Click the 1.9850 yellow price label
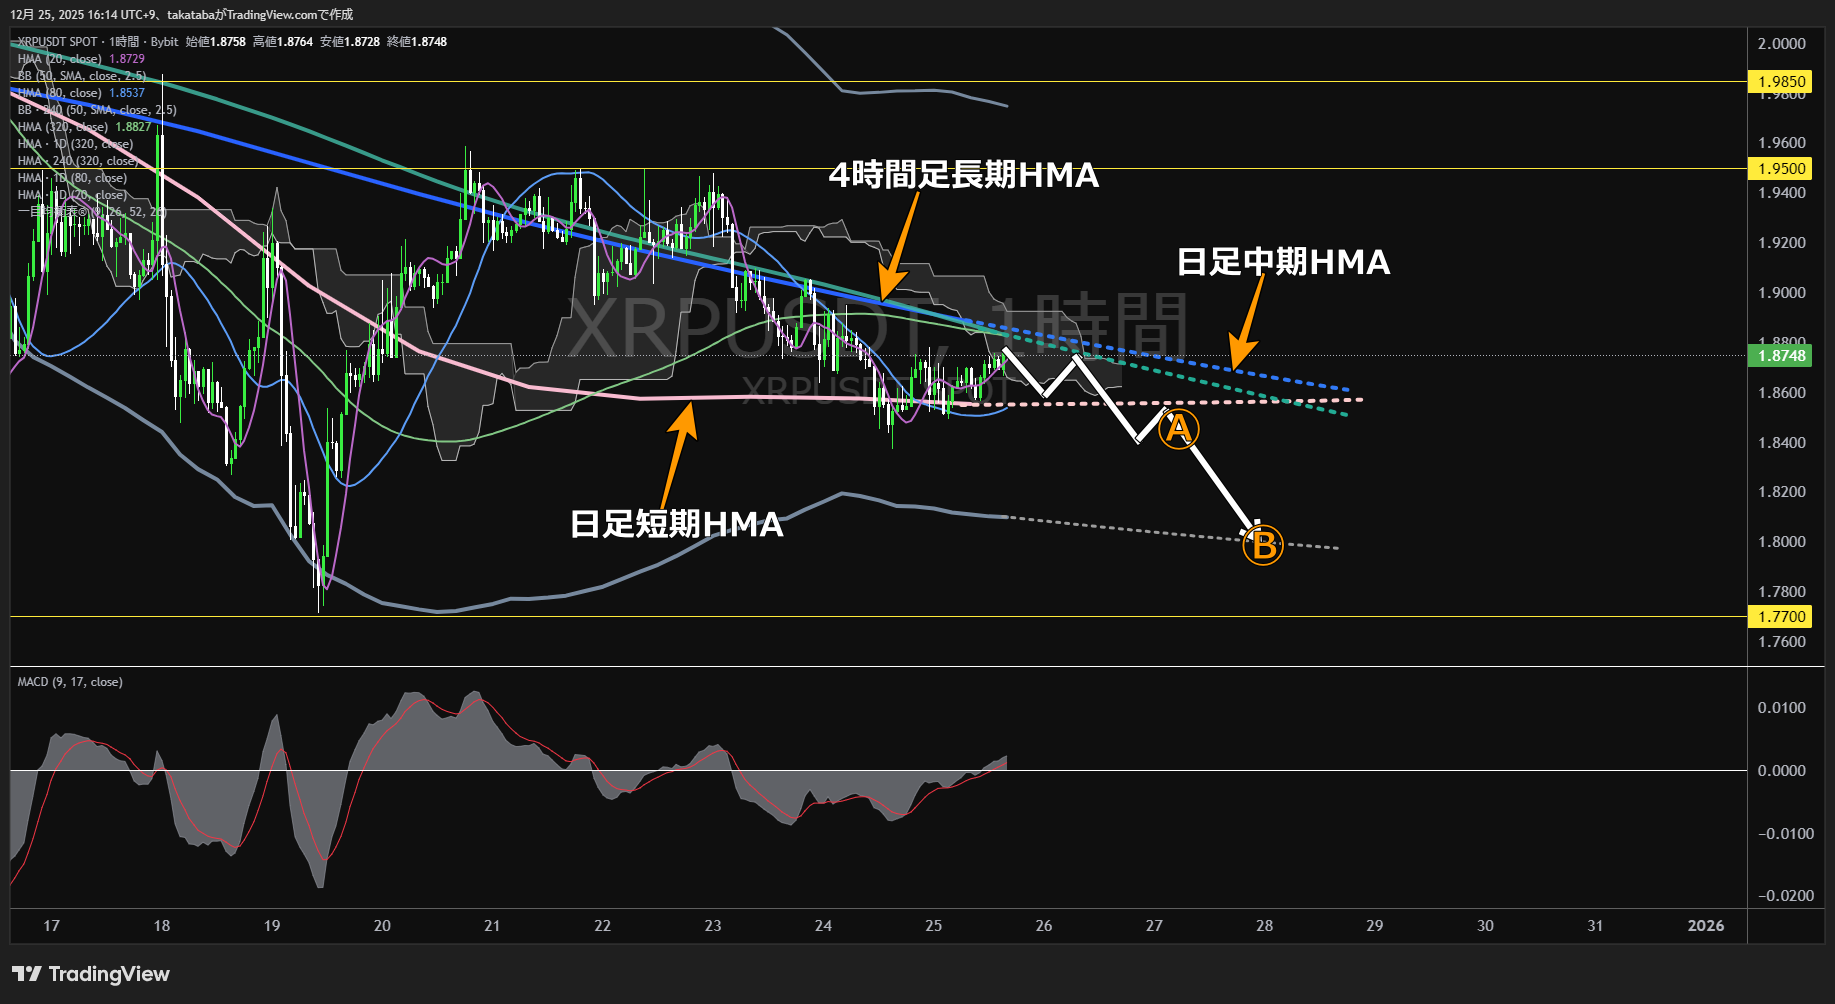 point(1780,82)
